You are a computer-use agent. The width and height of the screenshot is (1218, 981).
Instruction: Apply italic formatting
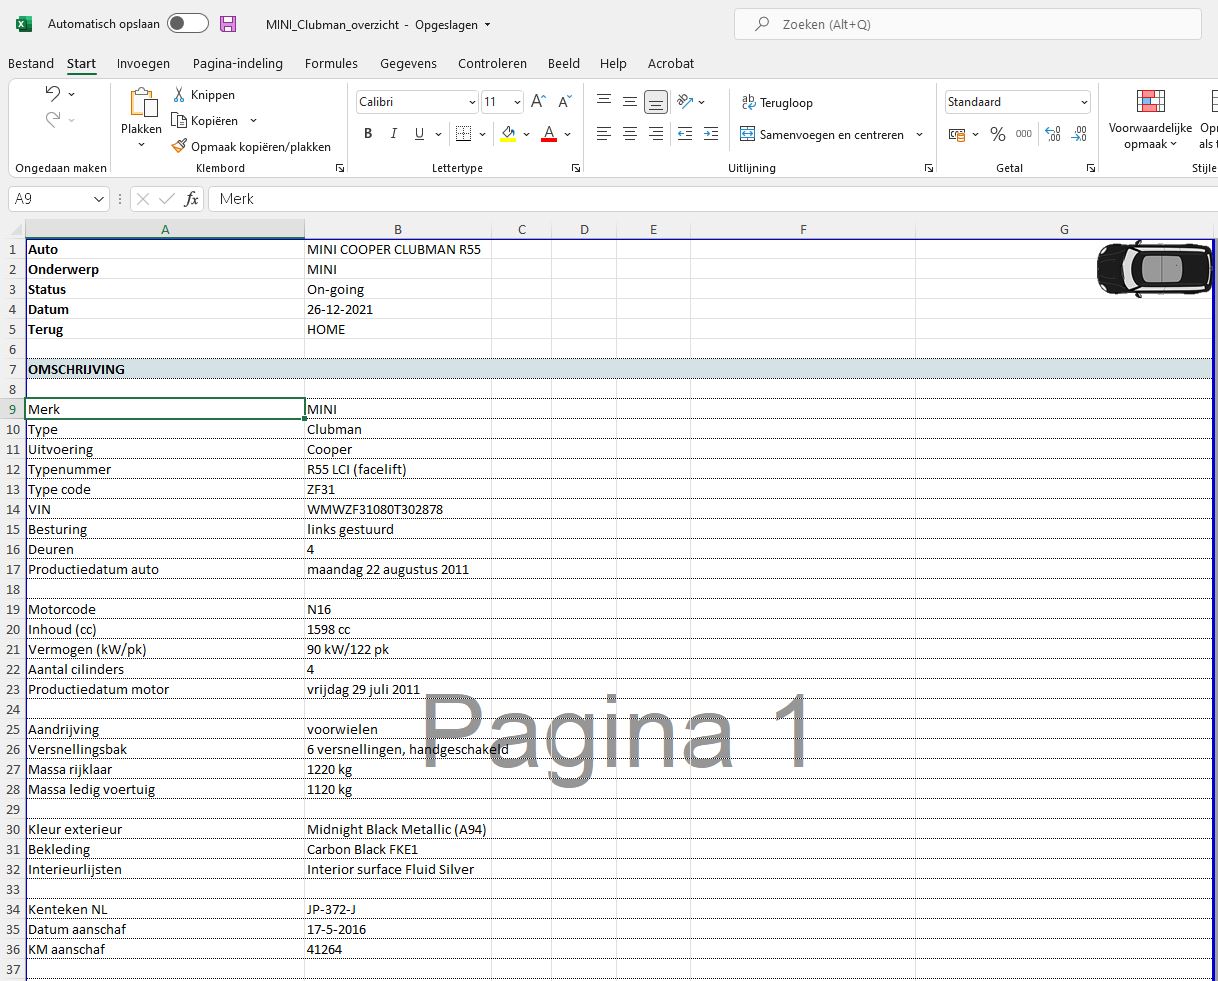click(x=394, y=134)
